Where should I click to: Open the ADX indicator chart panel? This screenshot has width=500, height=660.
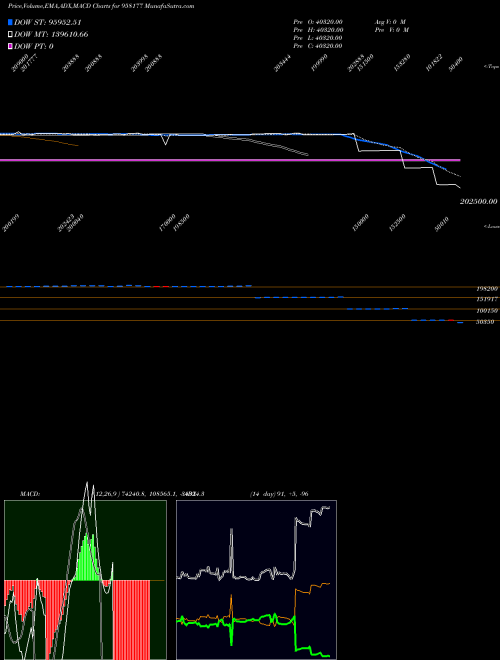256,580
